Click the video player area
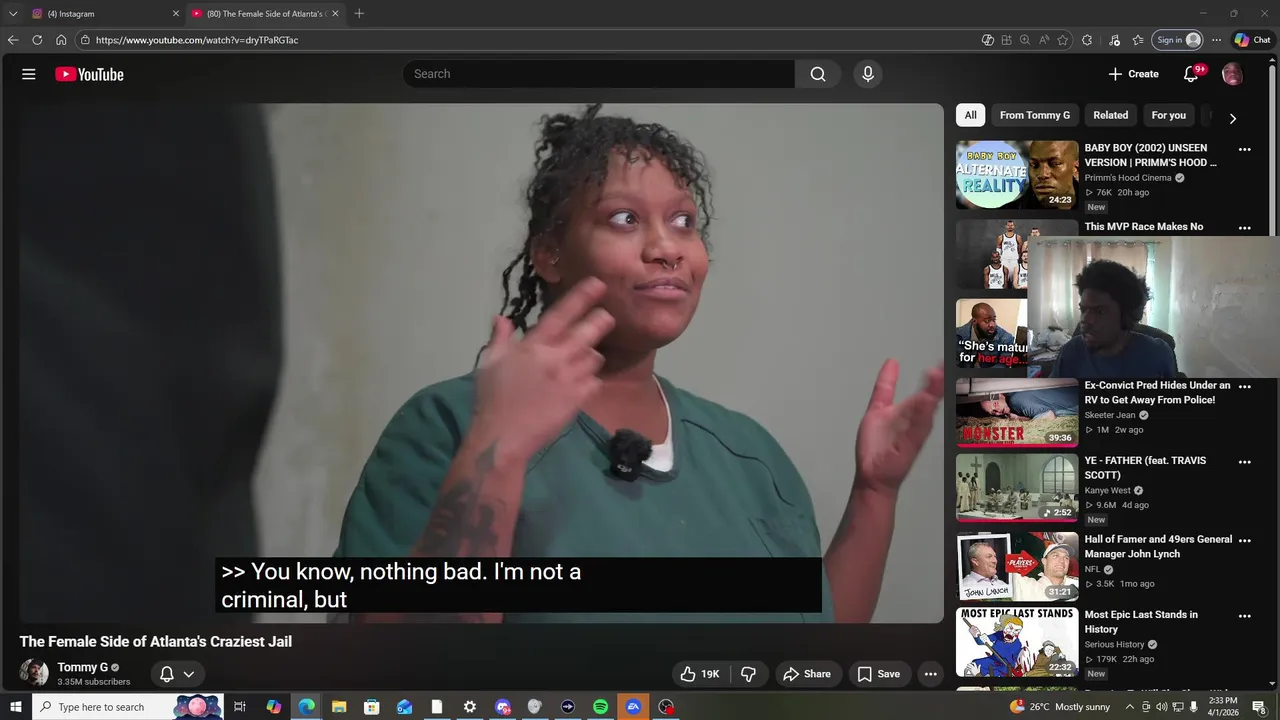 480,363
